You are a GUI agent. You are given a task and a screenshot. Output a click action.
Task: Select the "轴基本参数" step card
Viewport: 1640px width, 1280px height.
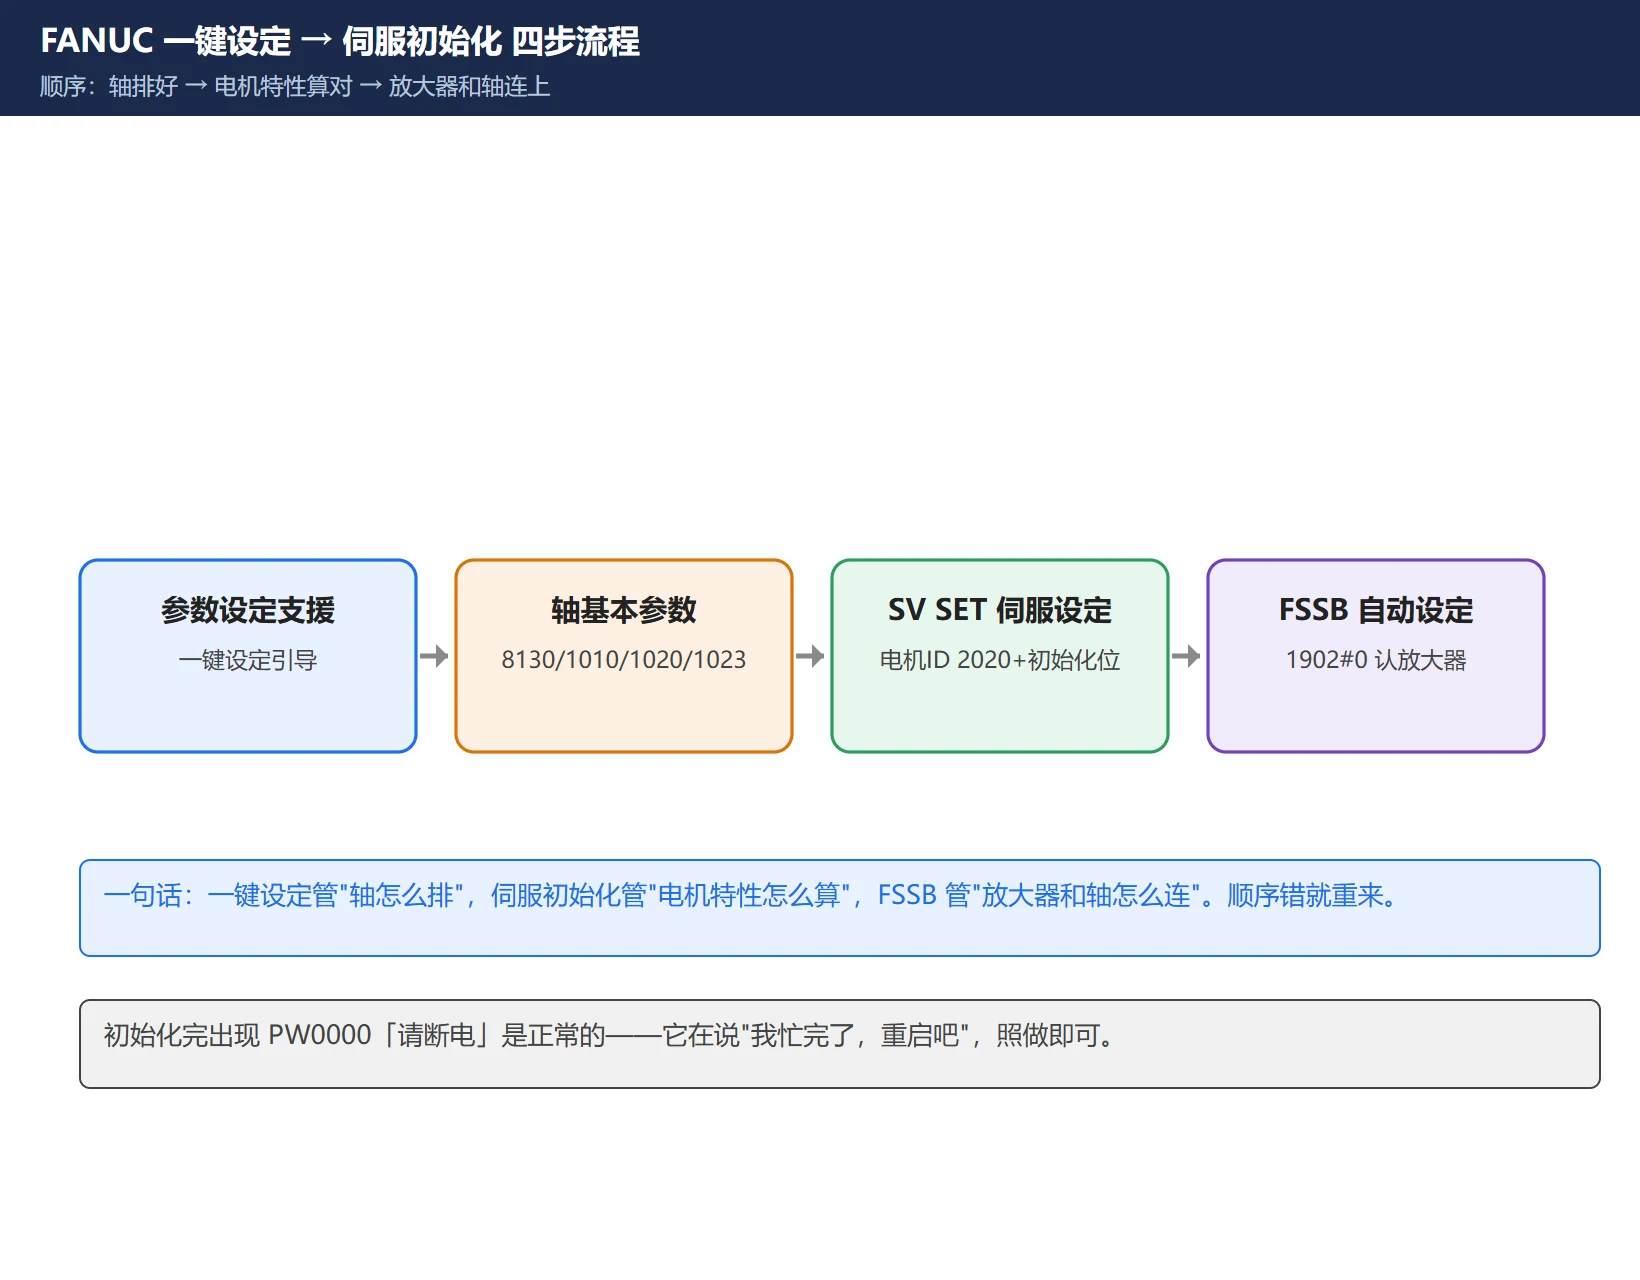click(x=624, y=656)
